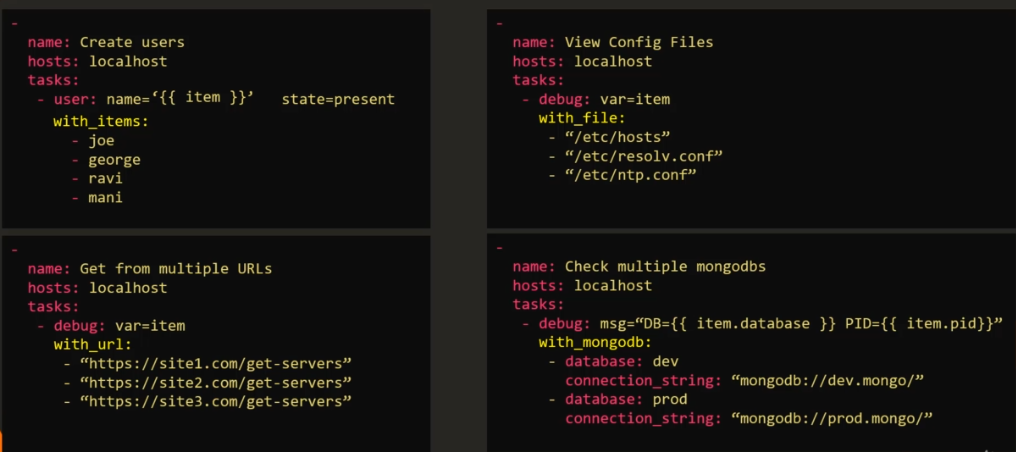1016x452 pixels.
Task: Select the with_mongodb keyword
Action: (x=595, y=343)
